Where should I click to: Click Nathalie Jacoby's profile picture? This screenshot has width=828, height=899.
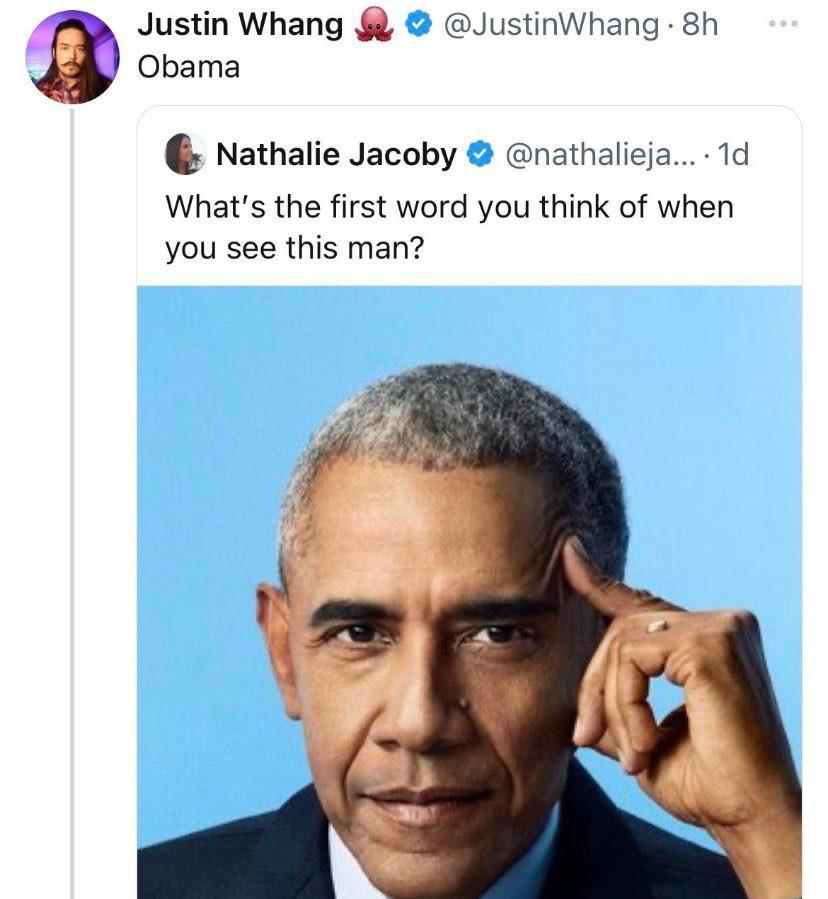pyautogui.click(x=183, y=155)
